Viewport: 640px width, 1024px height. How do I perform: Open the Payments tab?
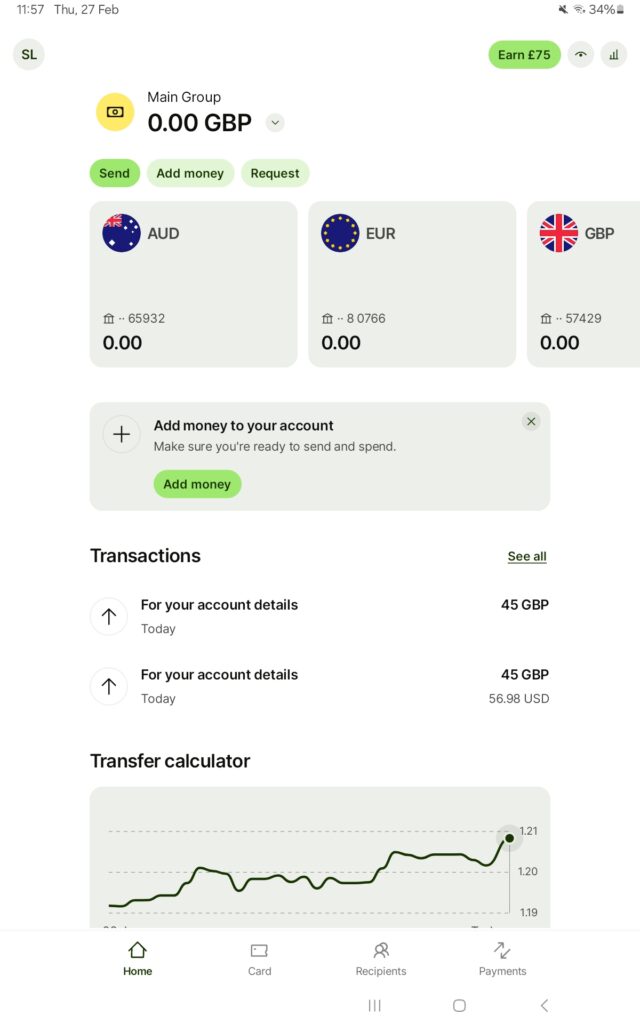tap(502, 958)
